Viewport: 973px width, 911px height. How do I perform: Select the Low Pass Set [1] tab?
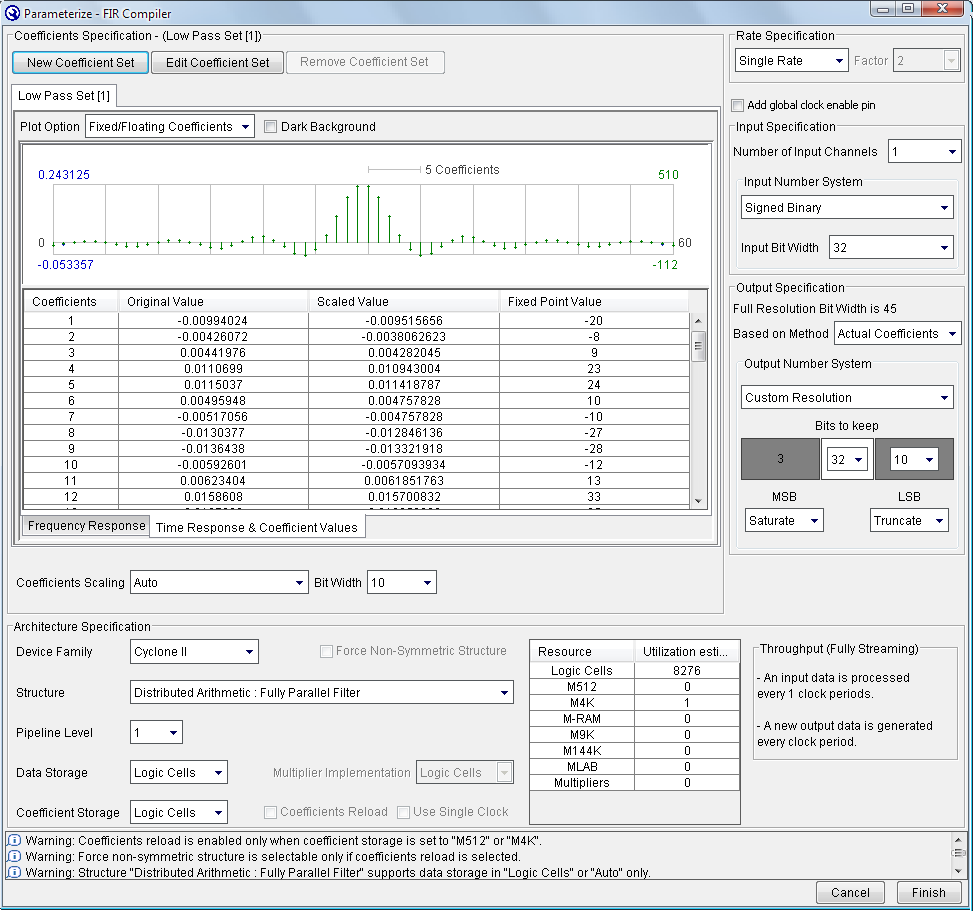point(64,96)
